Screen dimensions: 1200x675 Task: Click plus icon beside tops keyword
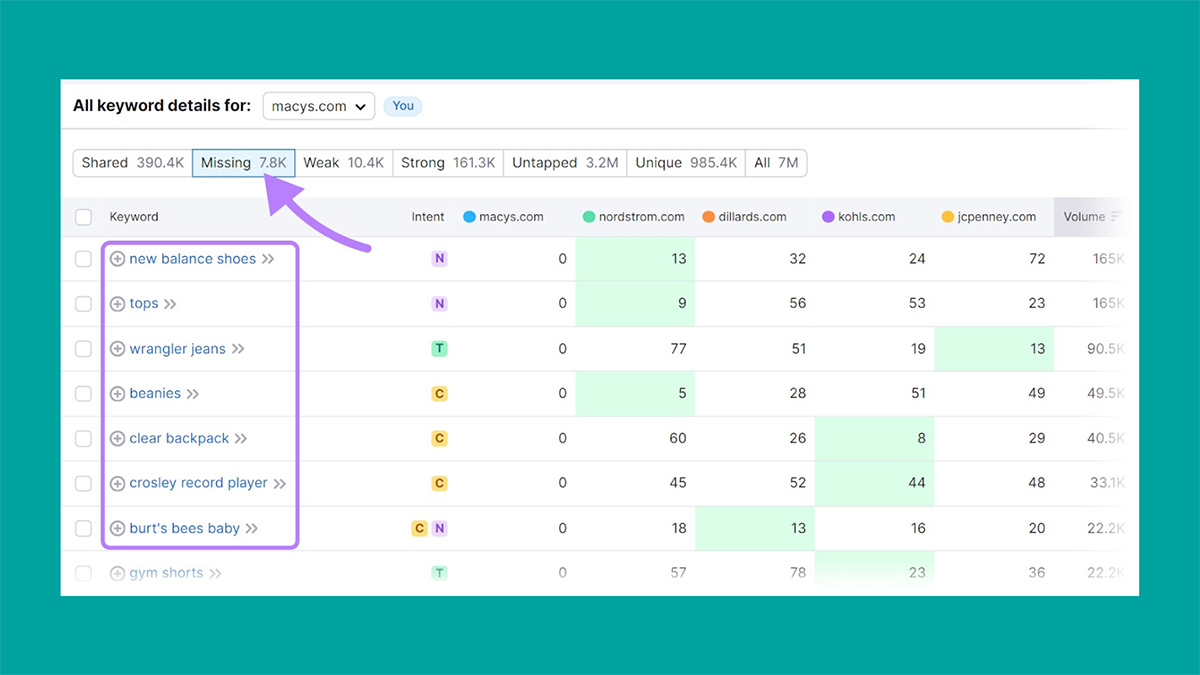point(117,304)
